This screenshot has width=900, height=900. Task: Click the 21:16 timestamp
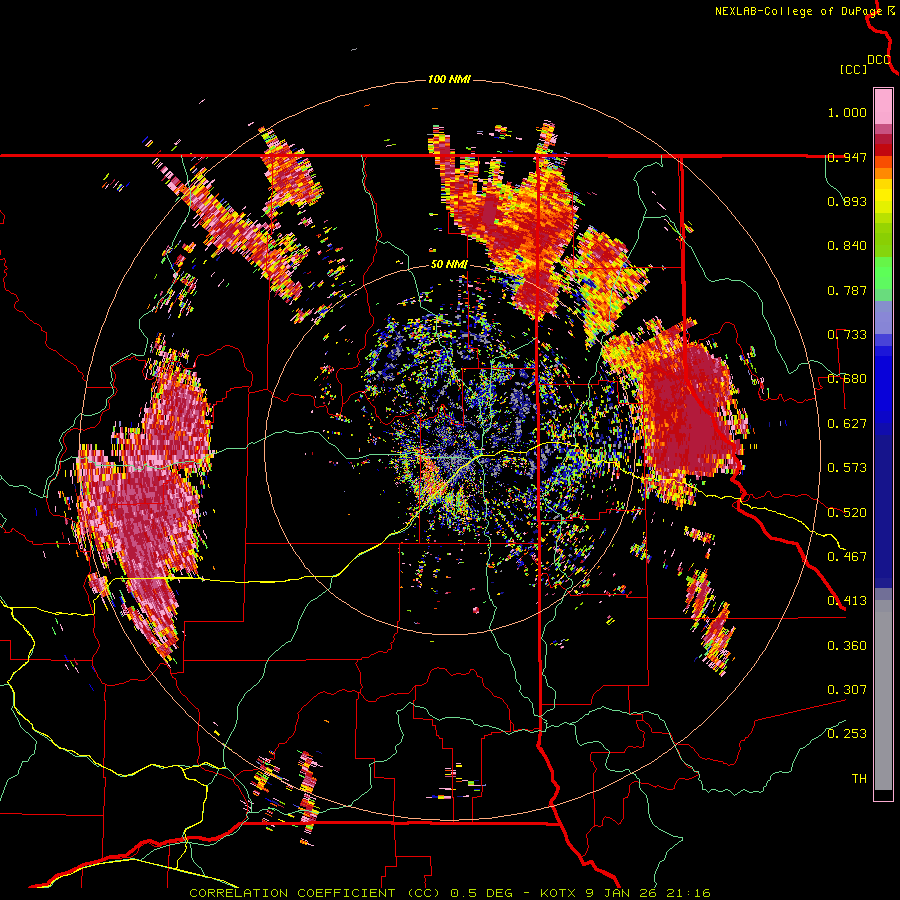[688, 893]
